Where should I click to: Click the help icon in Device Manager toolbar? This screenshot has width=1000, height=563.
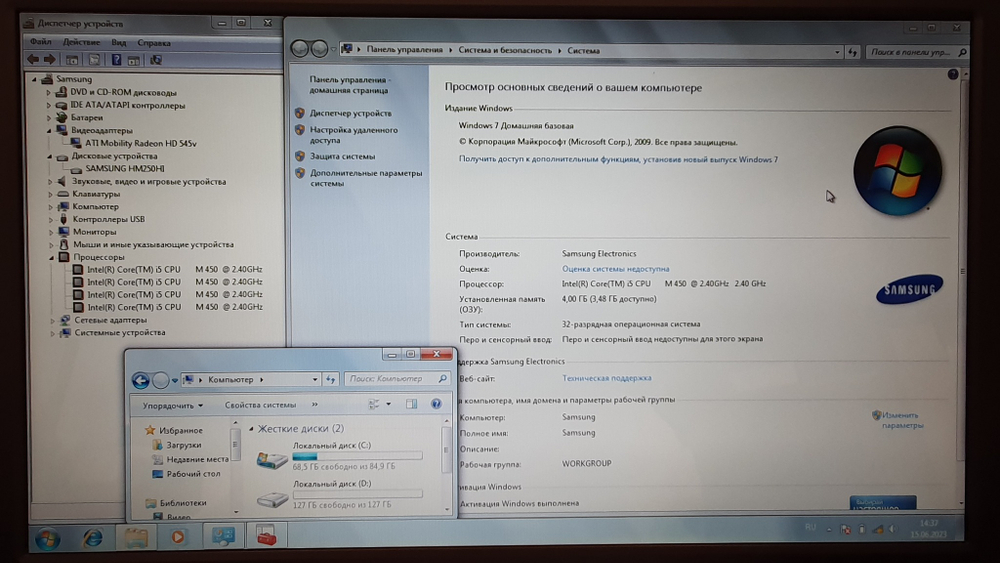116,60
